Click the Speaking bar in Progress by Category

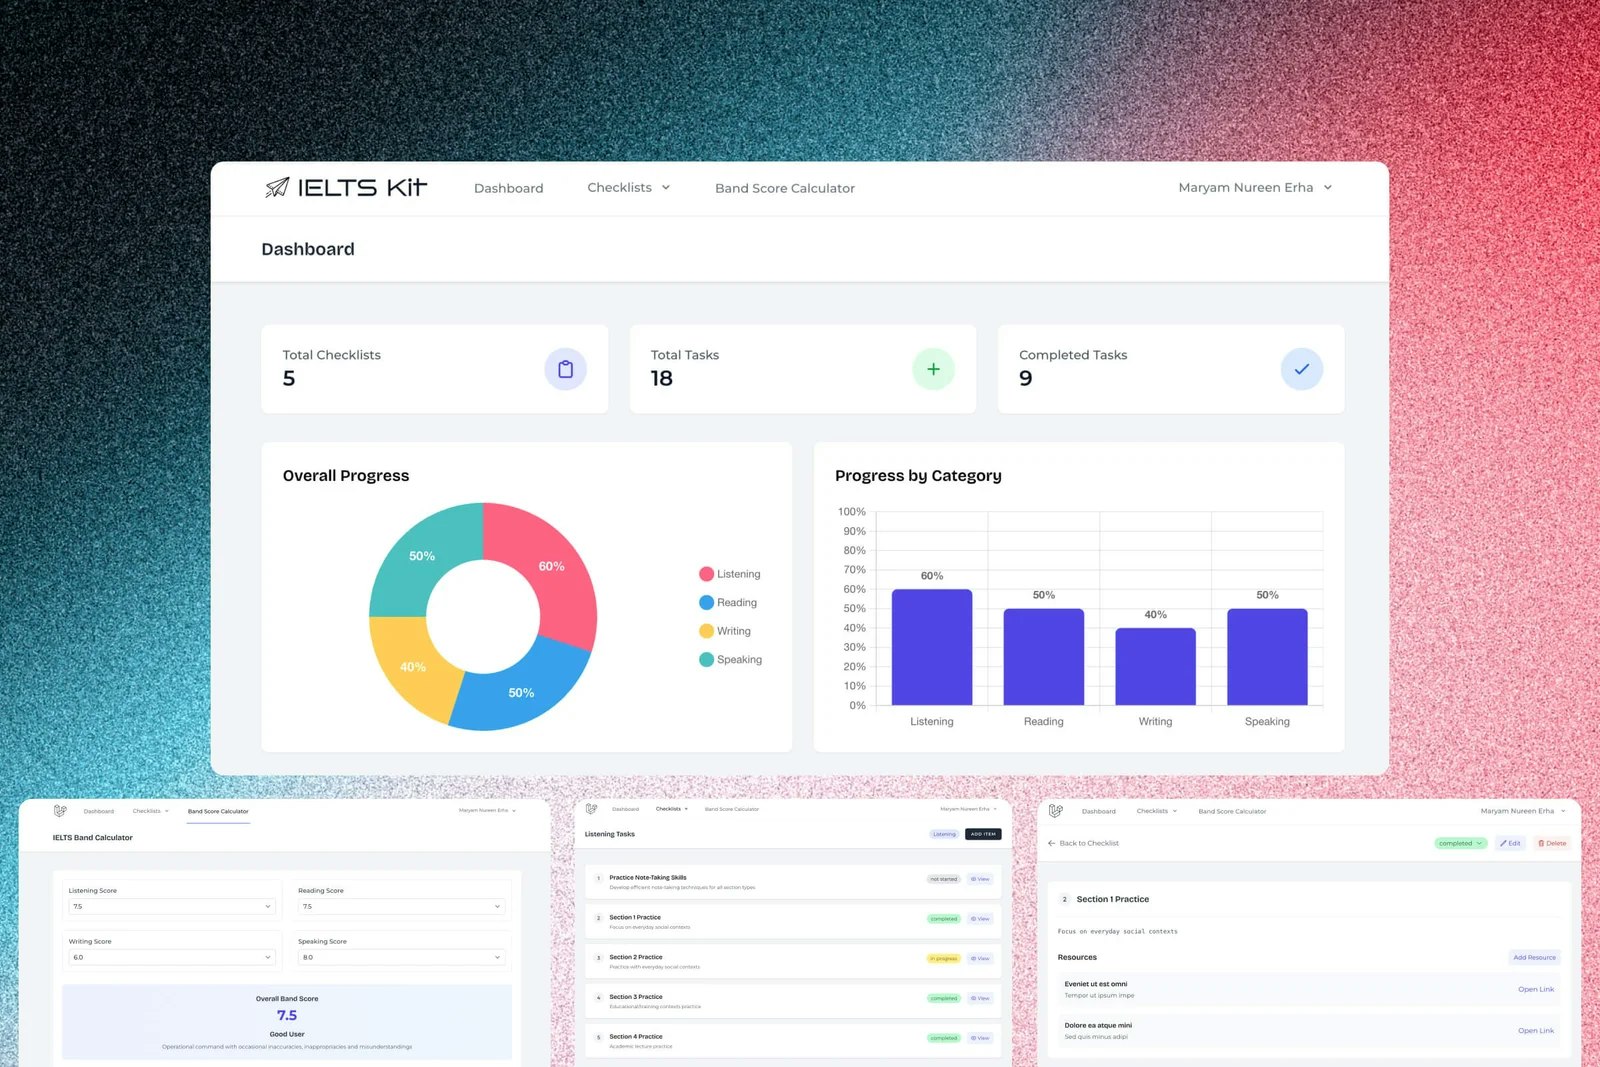click(x=1267, y=656)
